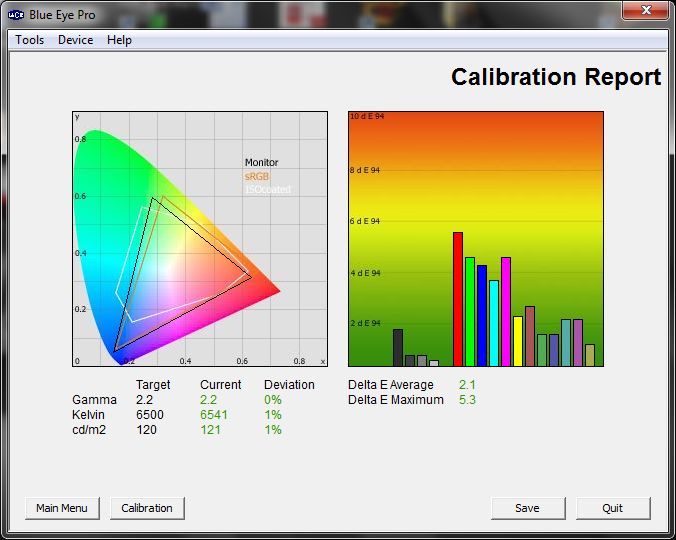The image size is (676, 540).
Task: Quit the Blue Eye Pro application
Action: (613, 508)
